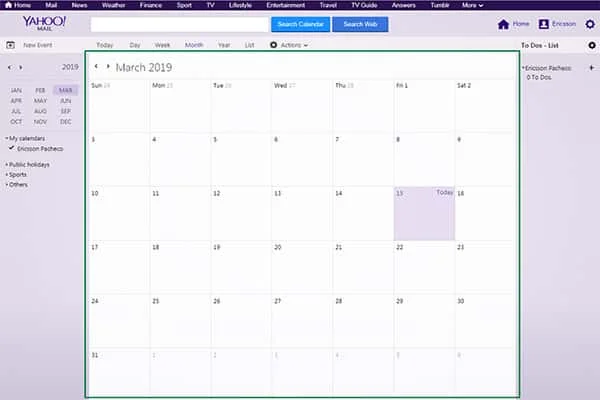Click the Home house icon in header

(x=503, y=24)
